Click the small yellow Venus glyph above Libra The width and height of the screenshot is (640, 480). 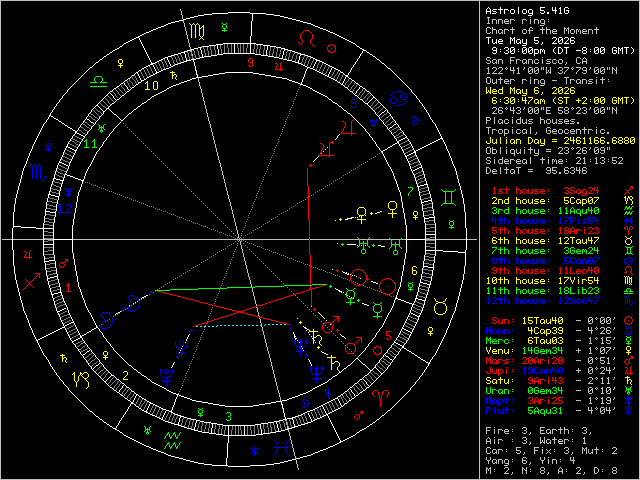point(121,63)
